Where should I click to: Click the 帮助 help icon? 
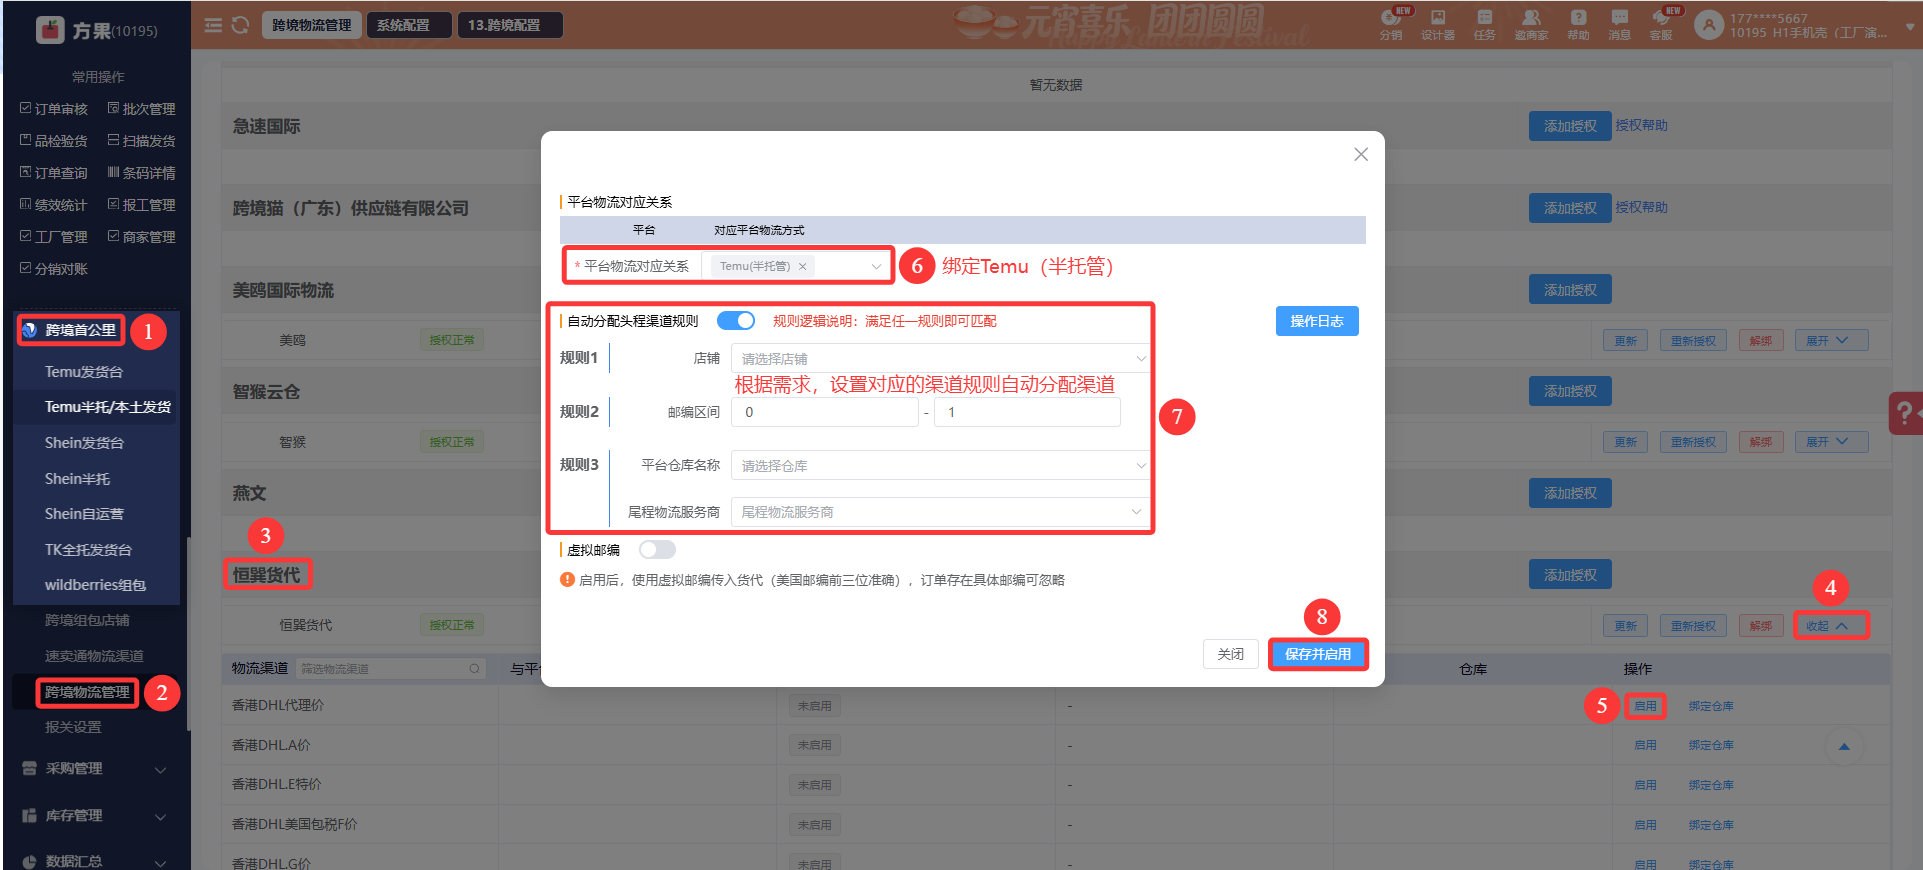(x=1578, y=20)
